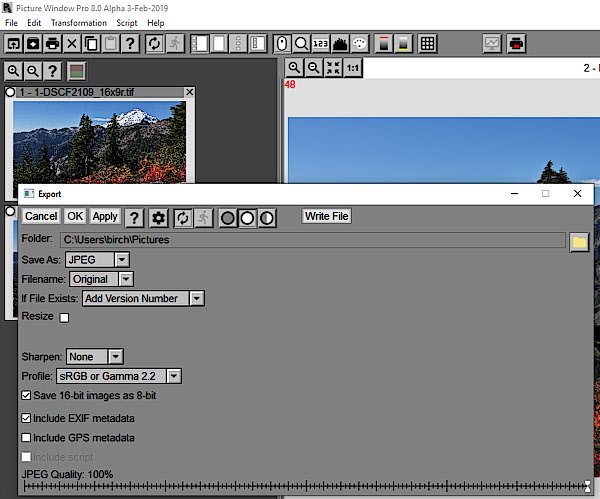This screenshot has height=499, width=600.
Task: Check Include GPS metadata option
Action: click(x=27, y=437)
